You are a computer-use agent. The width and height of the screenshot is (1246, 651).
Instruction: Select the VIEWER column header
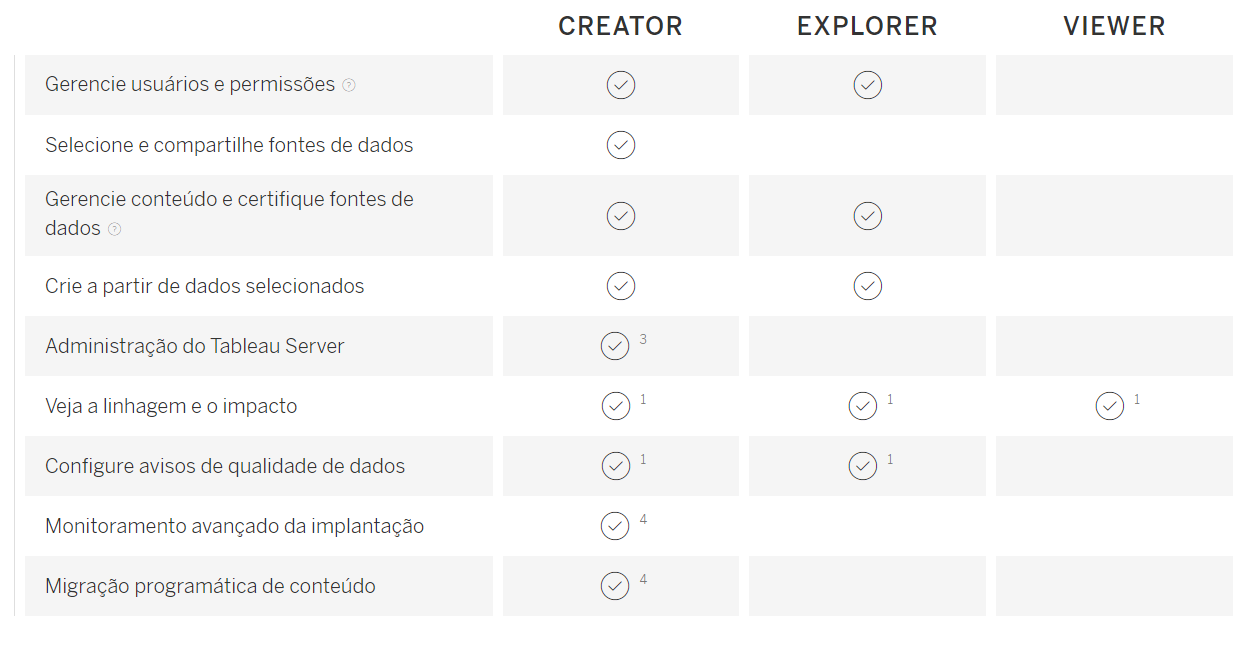pos(1114,26)
